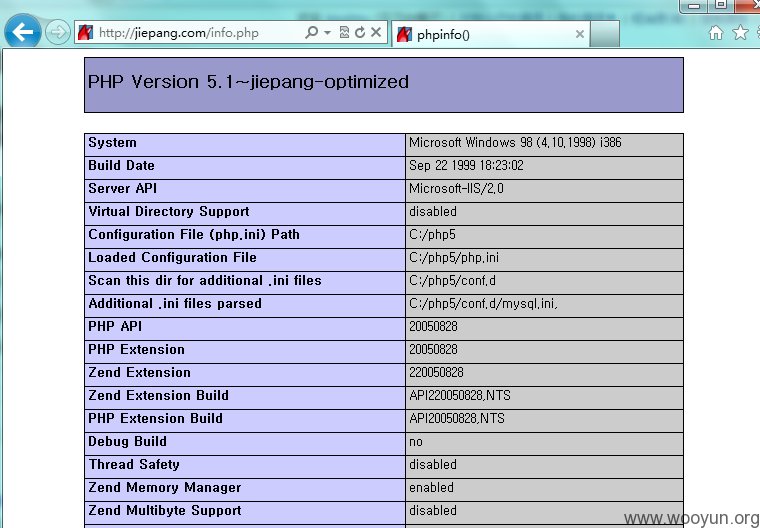Click the search magnifier in the address bar
This screenshot has width=760, height=528.
pos(312,32)
